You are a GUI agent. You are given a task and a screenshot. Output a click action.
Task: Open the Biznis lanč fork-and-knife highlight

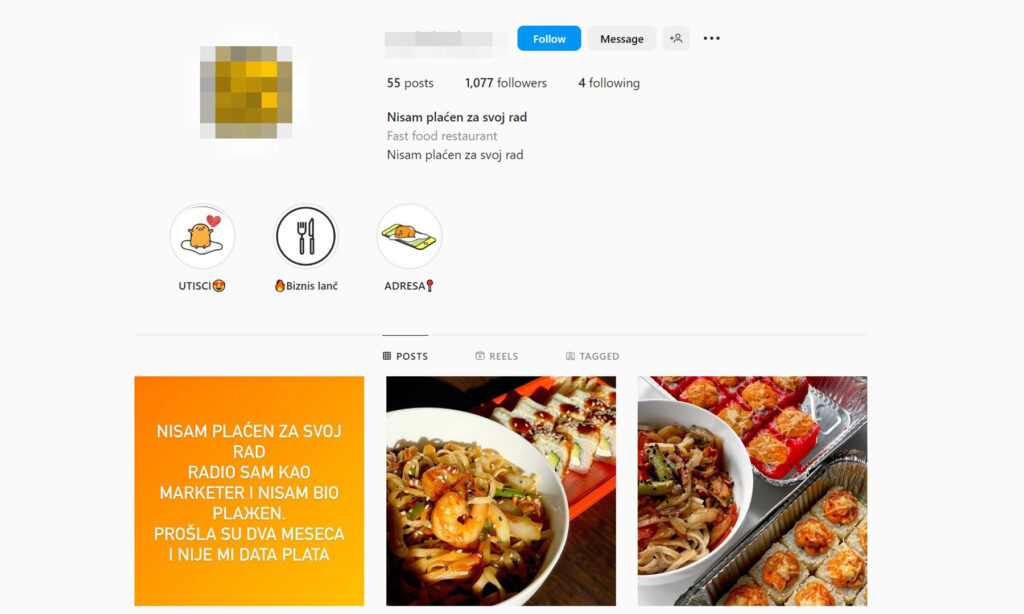point(306,236)
